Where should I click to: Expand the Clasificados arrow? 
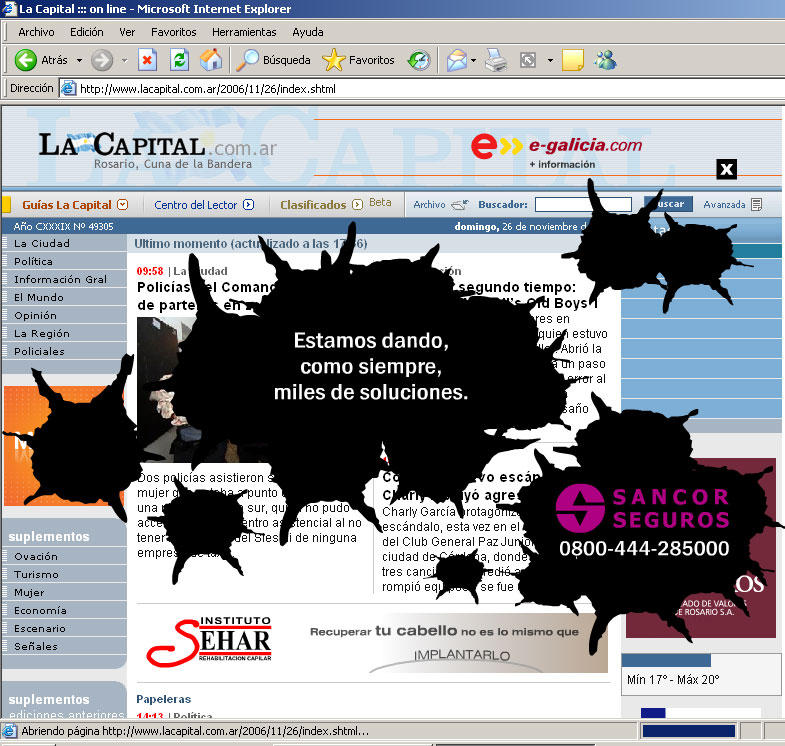[x=357, y=204]
